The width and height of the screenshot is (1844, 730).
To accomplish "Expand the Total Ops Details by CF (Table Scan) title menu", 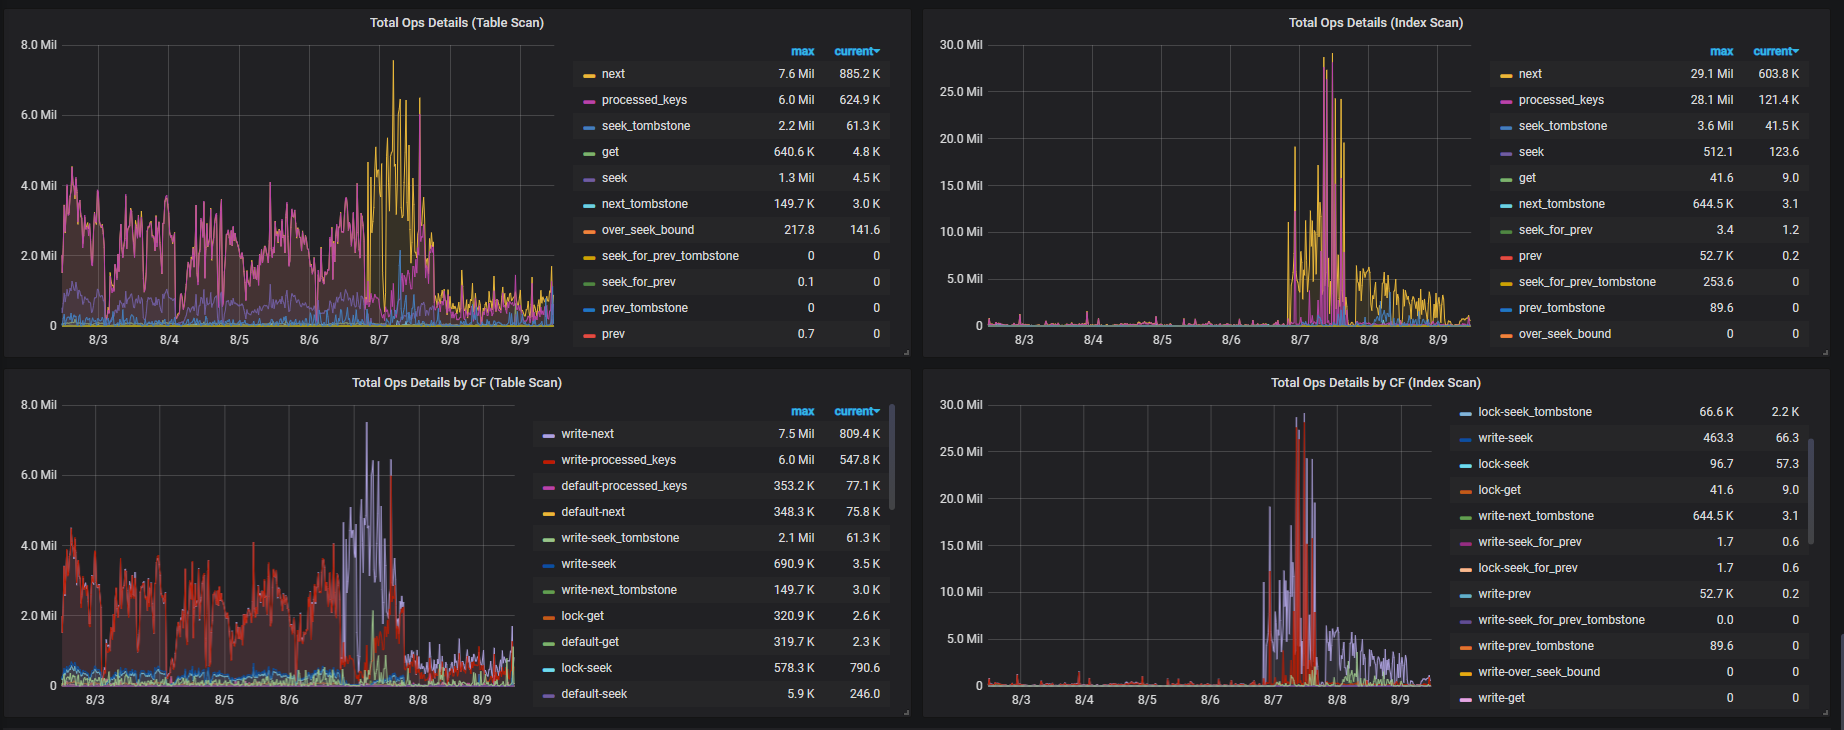I will 456,382.
